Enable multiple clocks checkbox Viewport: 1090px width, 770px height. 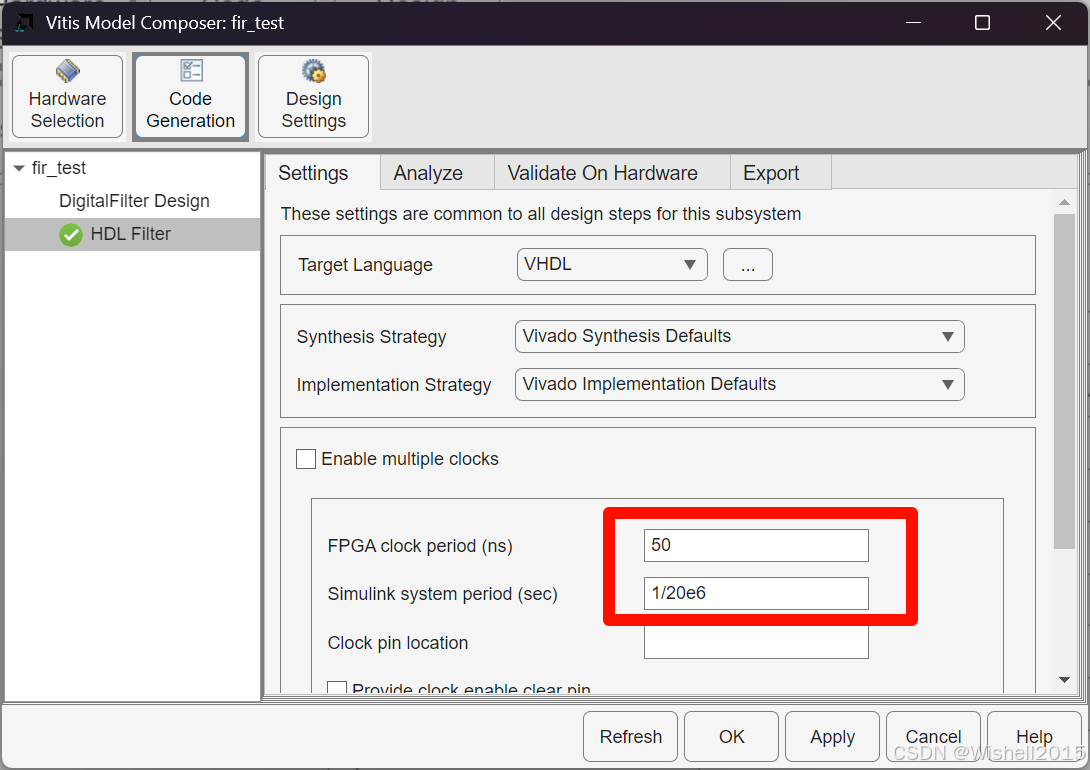tap(306, 459)
